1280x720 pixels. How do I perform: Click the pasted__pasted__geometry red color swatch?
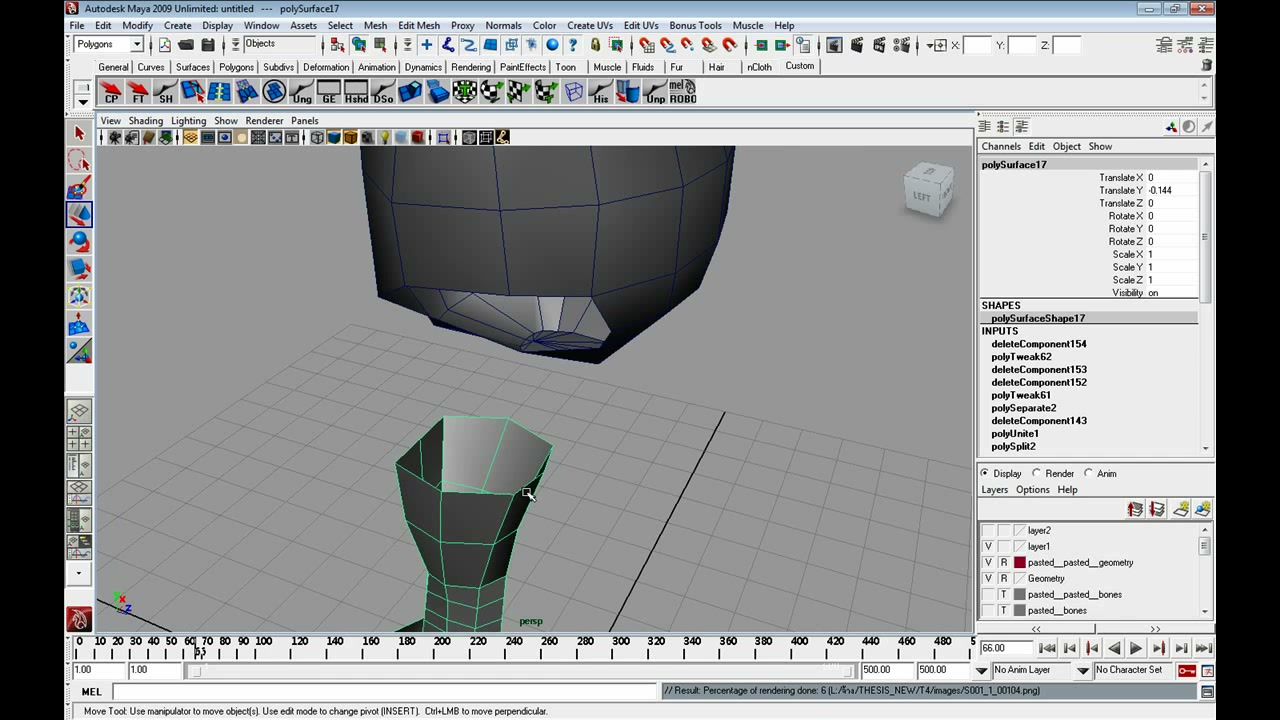(x=1020, y=563)
